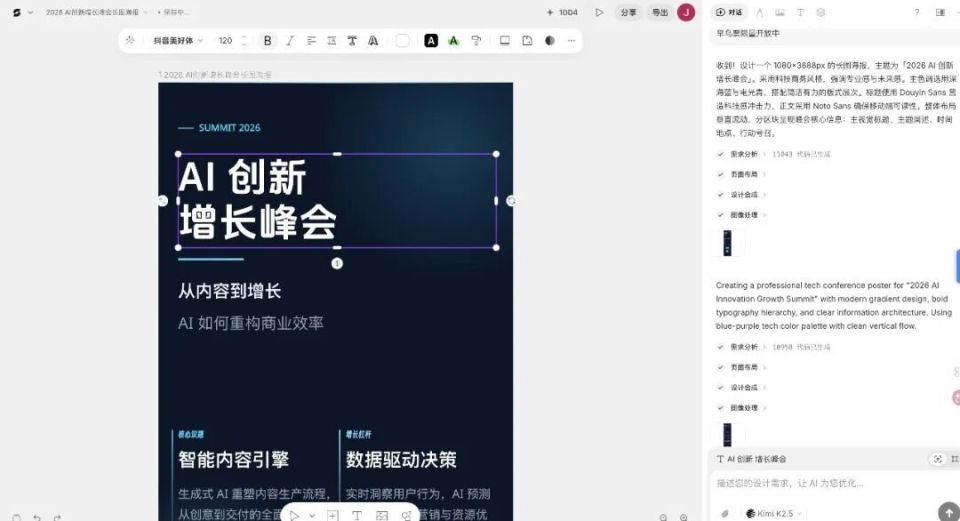Click the page sticker icon in toolbar
Image resolution: width=960 pixels, height=521 pixels.
coord(527,40)
